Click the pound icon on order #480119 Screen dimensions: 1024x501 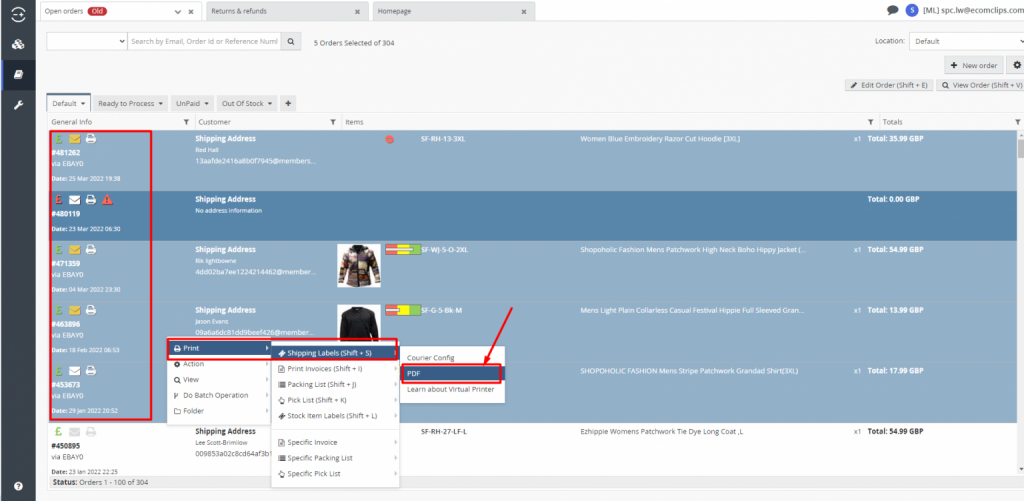click(x=59, y=199)
